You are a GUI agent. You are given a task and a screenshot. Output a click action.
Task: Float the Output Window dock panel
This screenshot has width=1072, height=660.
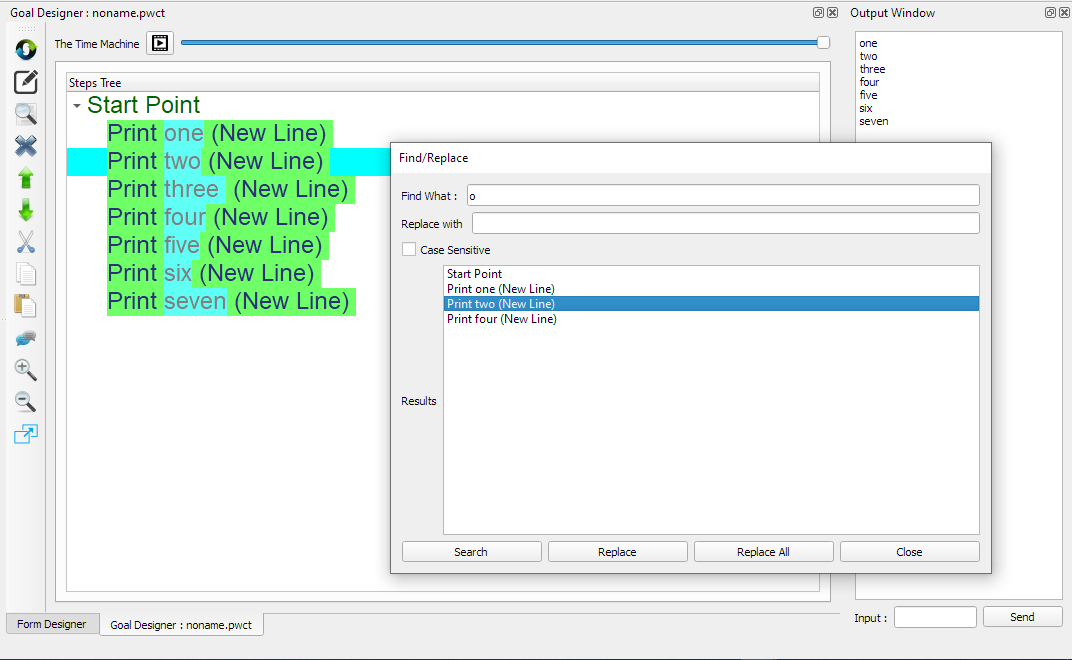(x=1050, y=13)
